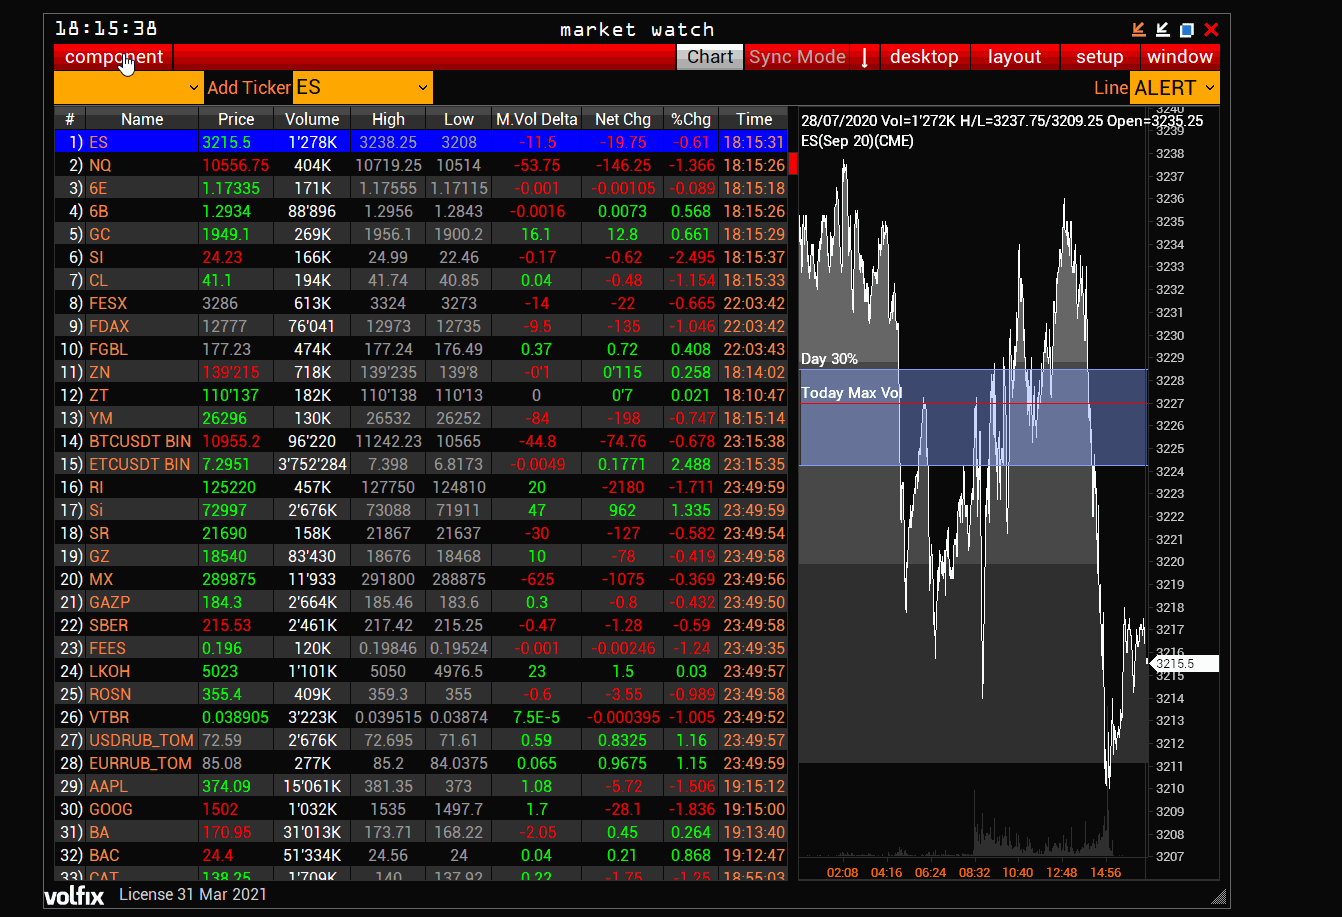Open the ALERT line dropdown
The width and height of the screenshot is (1342, 917).
(1174, 88)
